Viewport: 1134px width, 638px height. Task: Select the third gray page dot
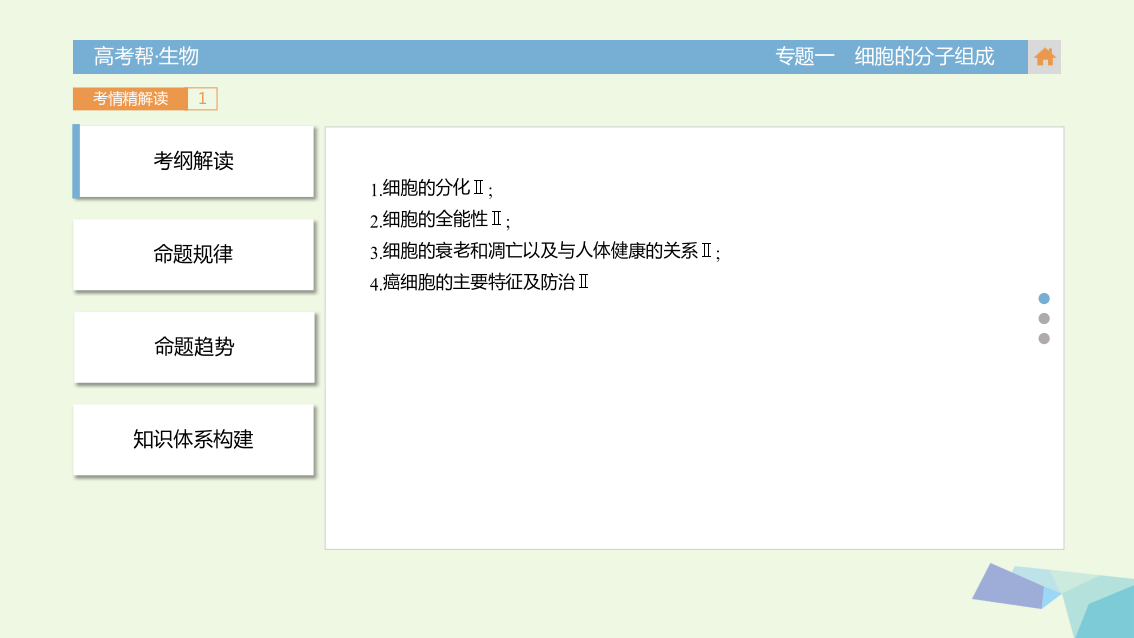click(1044, 339)
